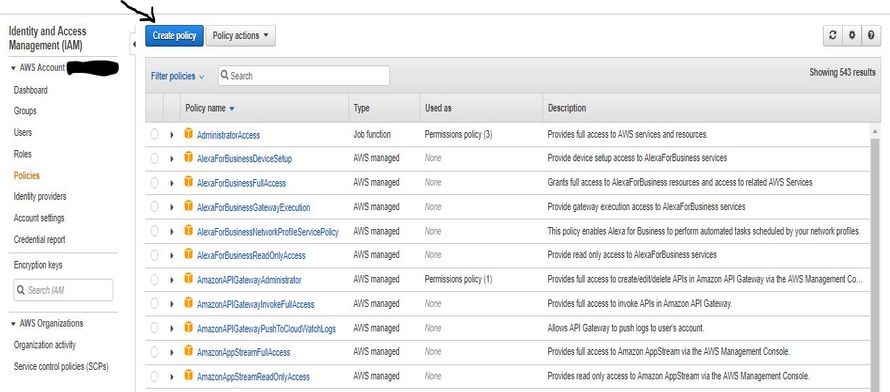The height and width of the screenshot is (392, 890).
Task: Open Groups in the IAM sidebar
Action: tap(25, 111)
